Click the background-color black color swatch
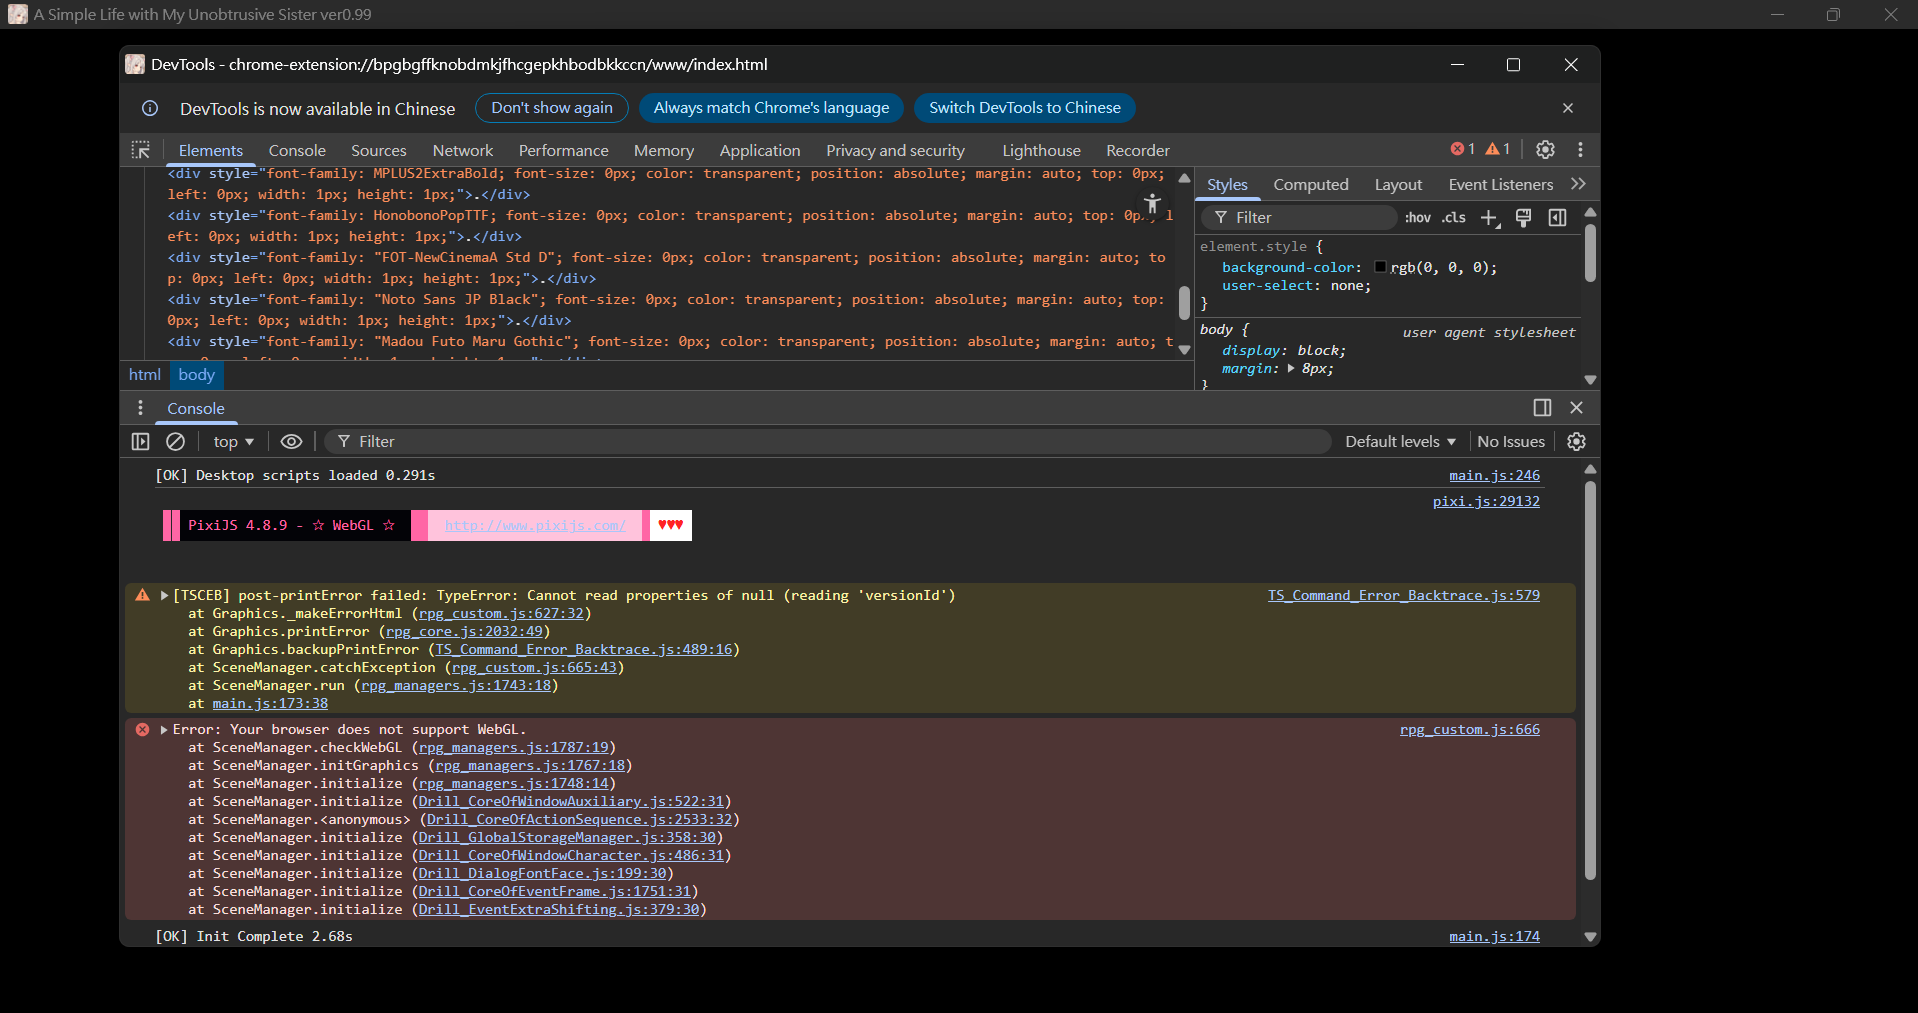The height and width of the screenshot is (1013, 1918). [1380, 267]
